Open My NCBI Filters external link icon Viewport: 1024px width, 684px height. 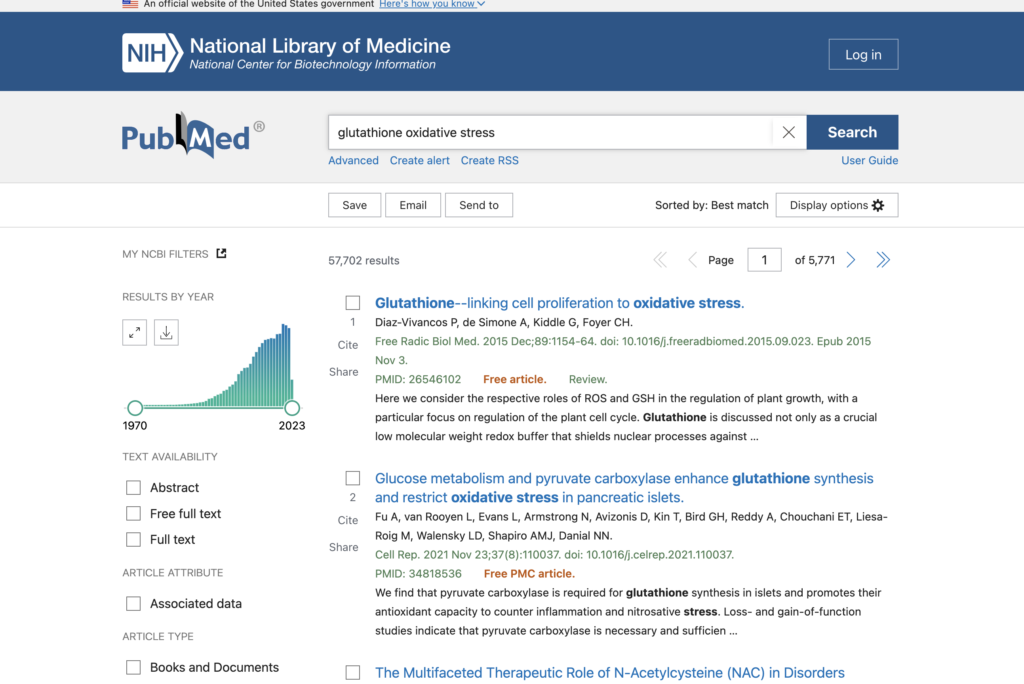pos(222,254)
